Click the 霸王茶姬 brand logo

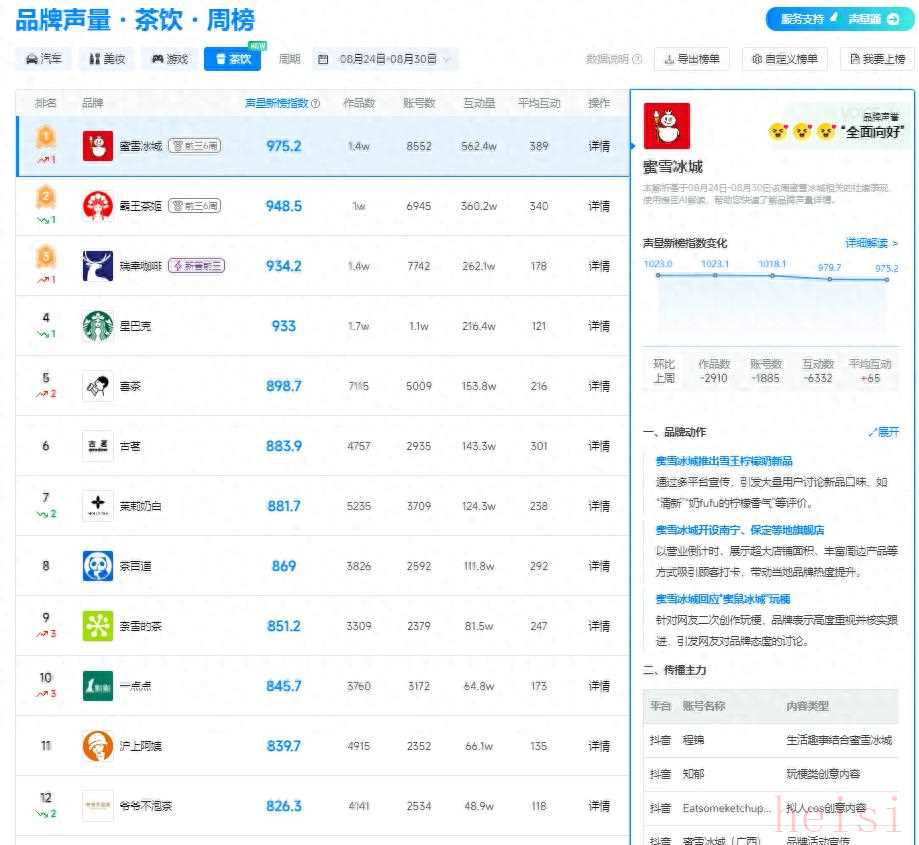(x=98, y=206)
